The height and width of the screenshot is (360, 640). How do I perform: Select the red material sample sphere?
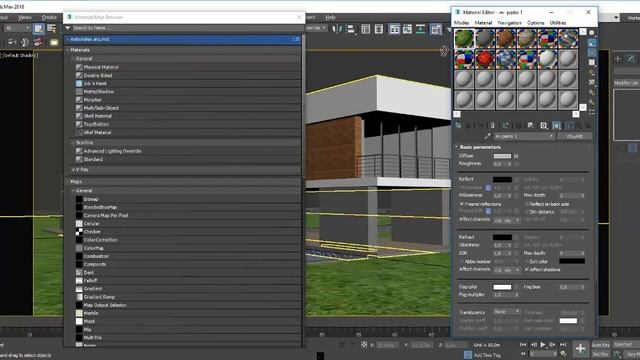tap(485, 59)
